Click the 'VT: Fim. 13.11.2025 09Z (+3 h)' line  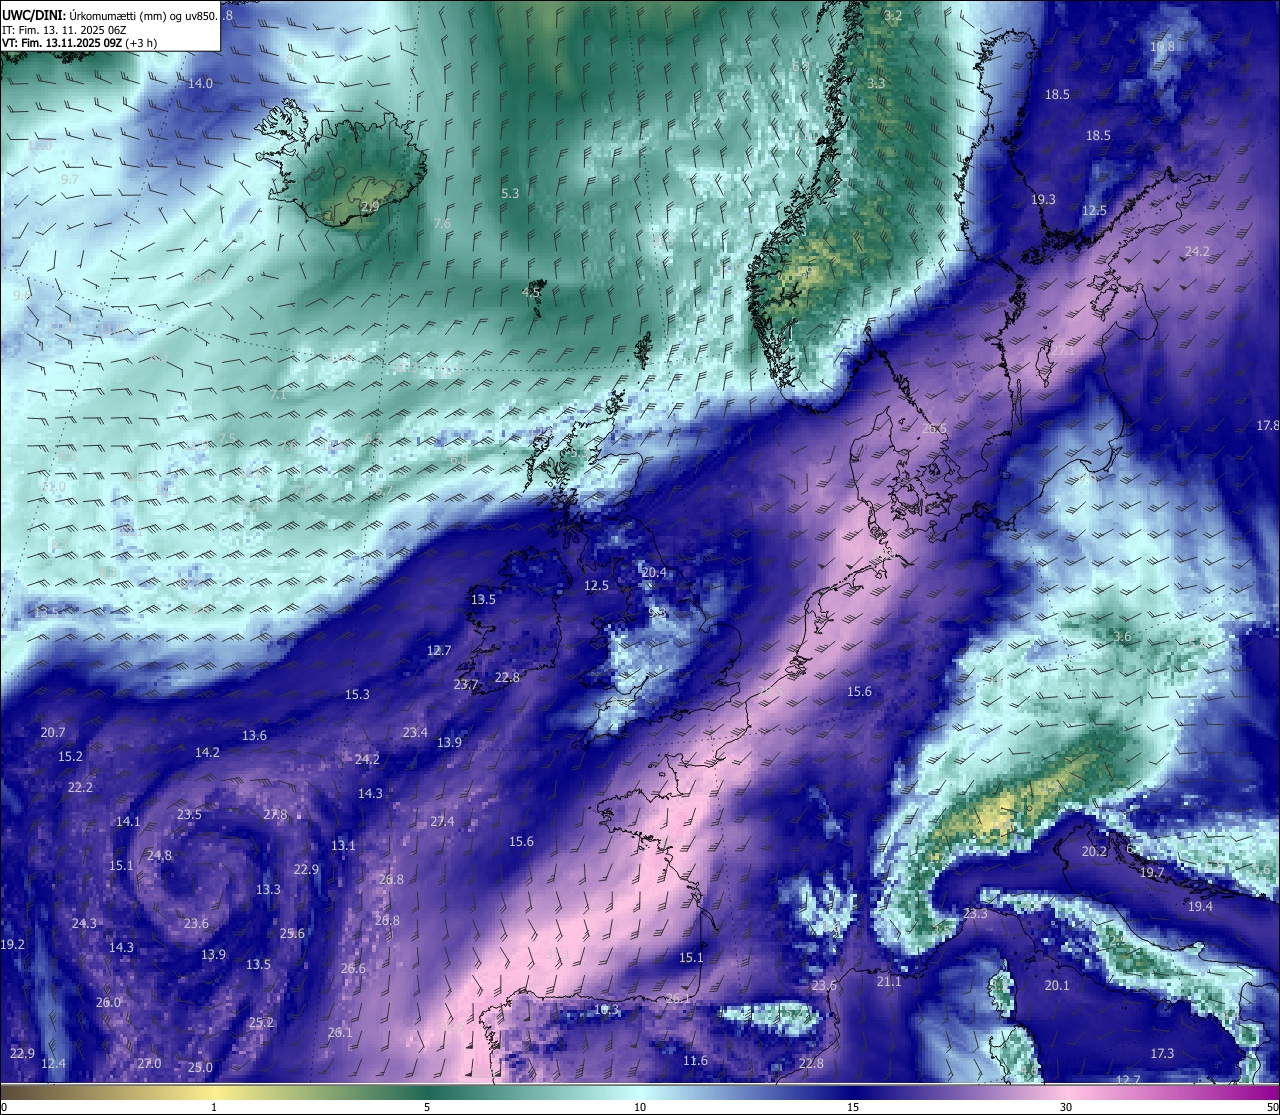tap(79, 43)
